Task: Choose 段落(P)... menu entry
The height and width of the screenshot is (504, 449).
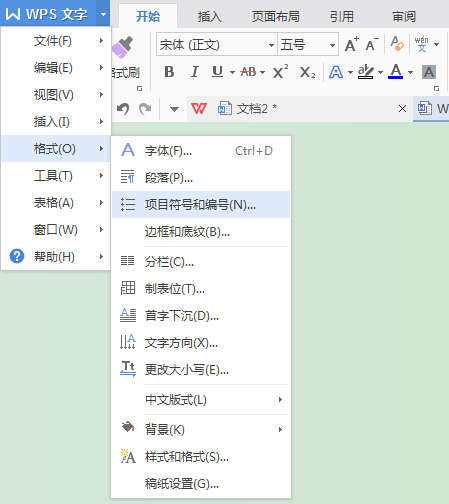Action: point(201,178)
